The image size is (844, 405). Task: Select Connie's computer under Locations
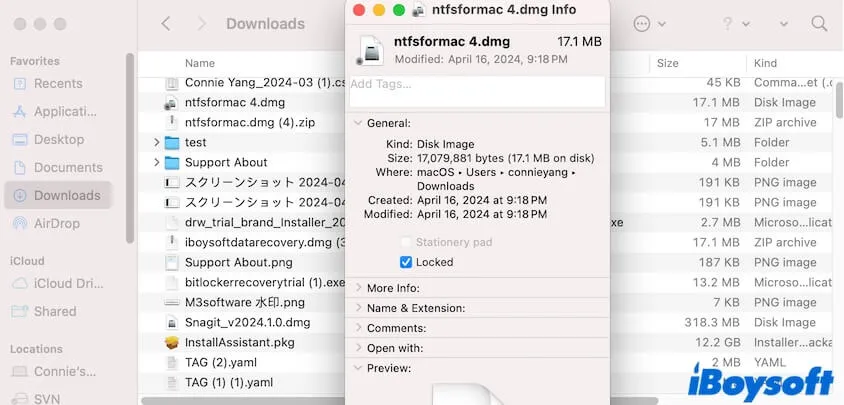pos(58,372)
